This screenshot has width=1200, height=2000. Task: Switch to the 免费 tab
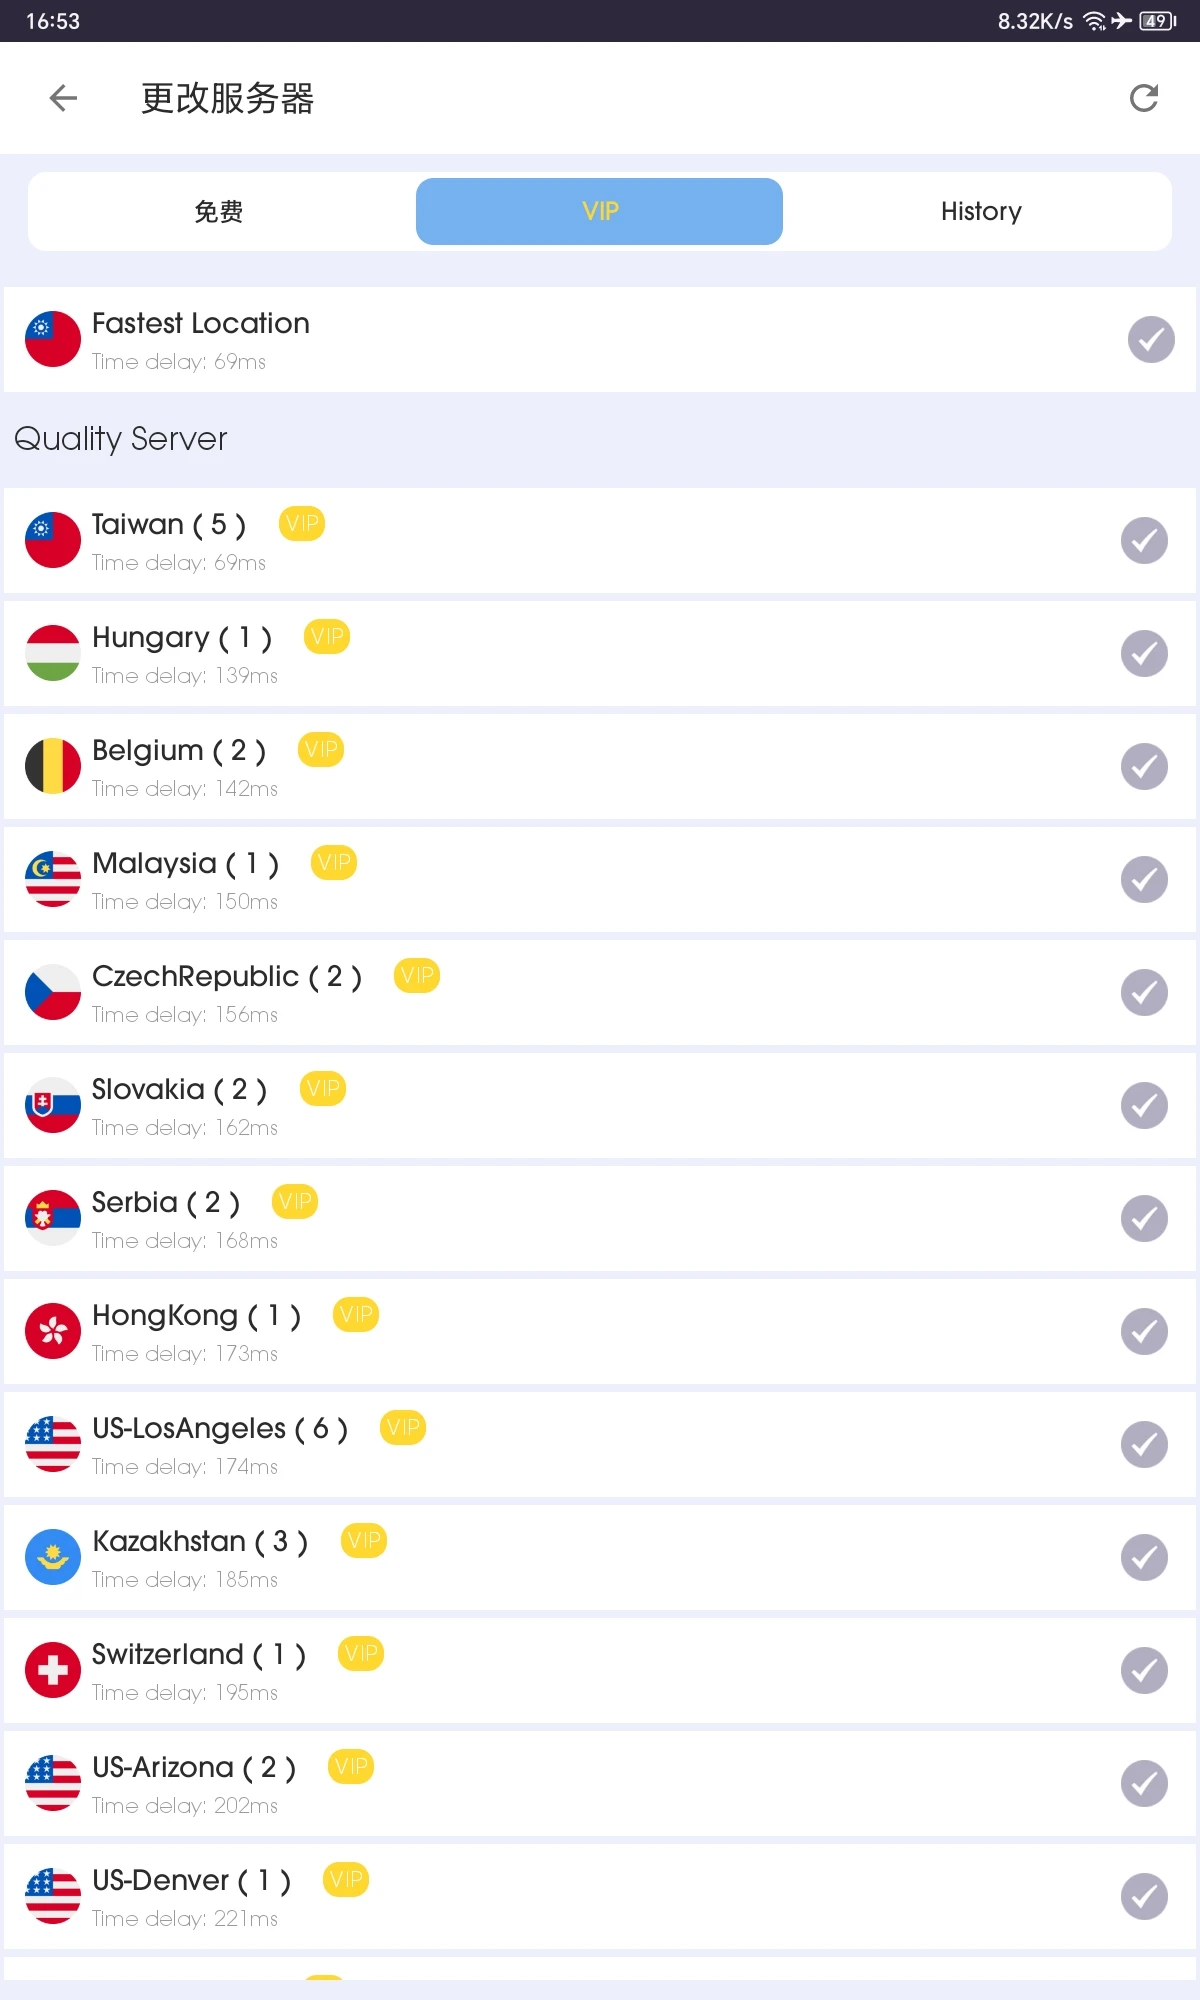219,211
